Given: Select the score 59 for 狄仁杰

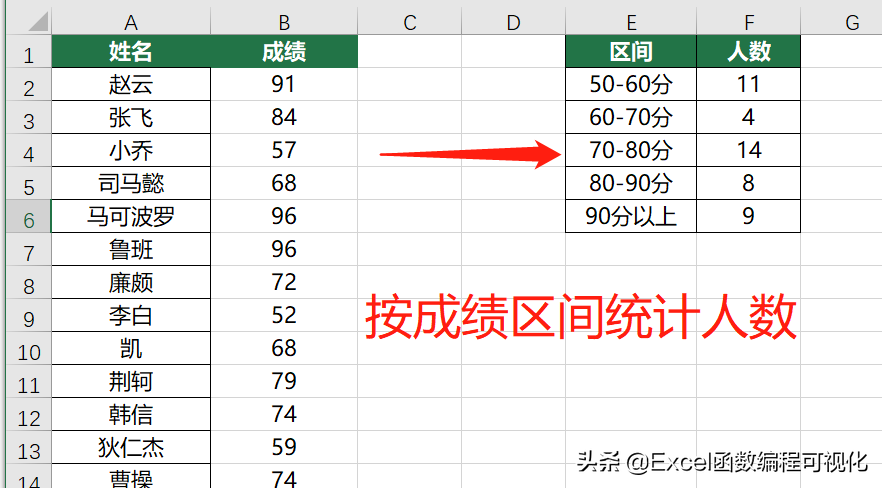Looking at the screenshot, I should pos(284,448).
